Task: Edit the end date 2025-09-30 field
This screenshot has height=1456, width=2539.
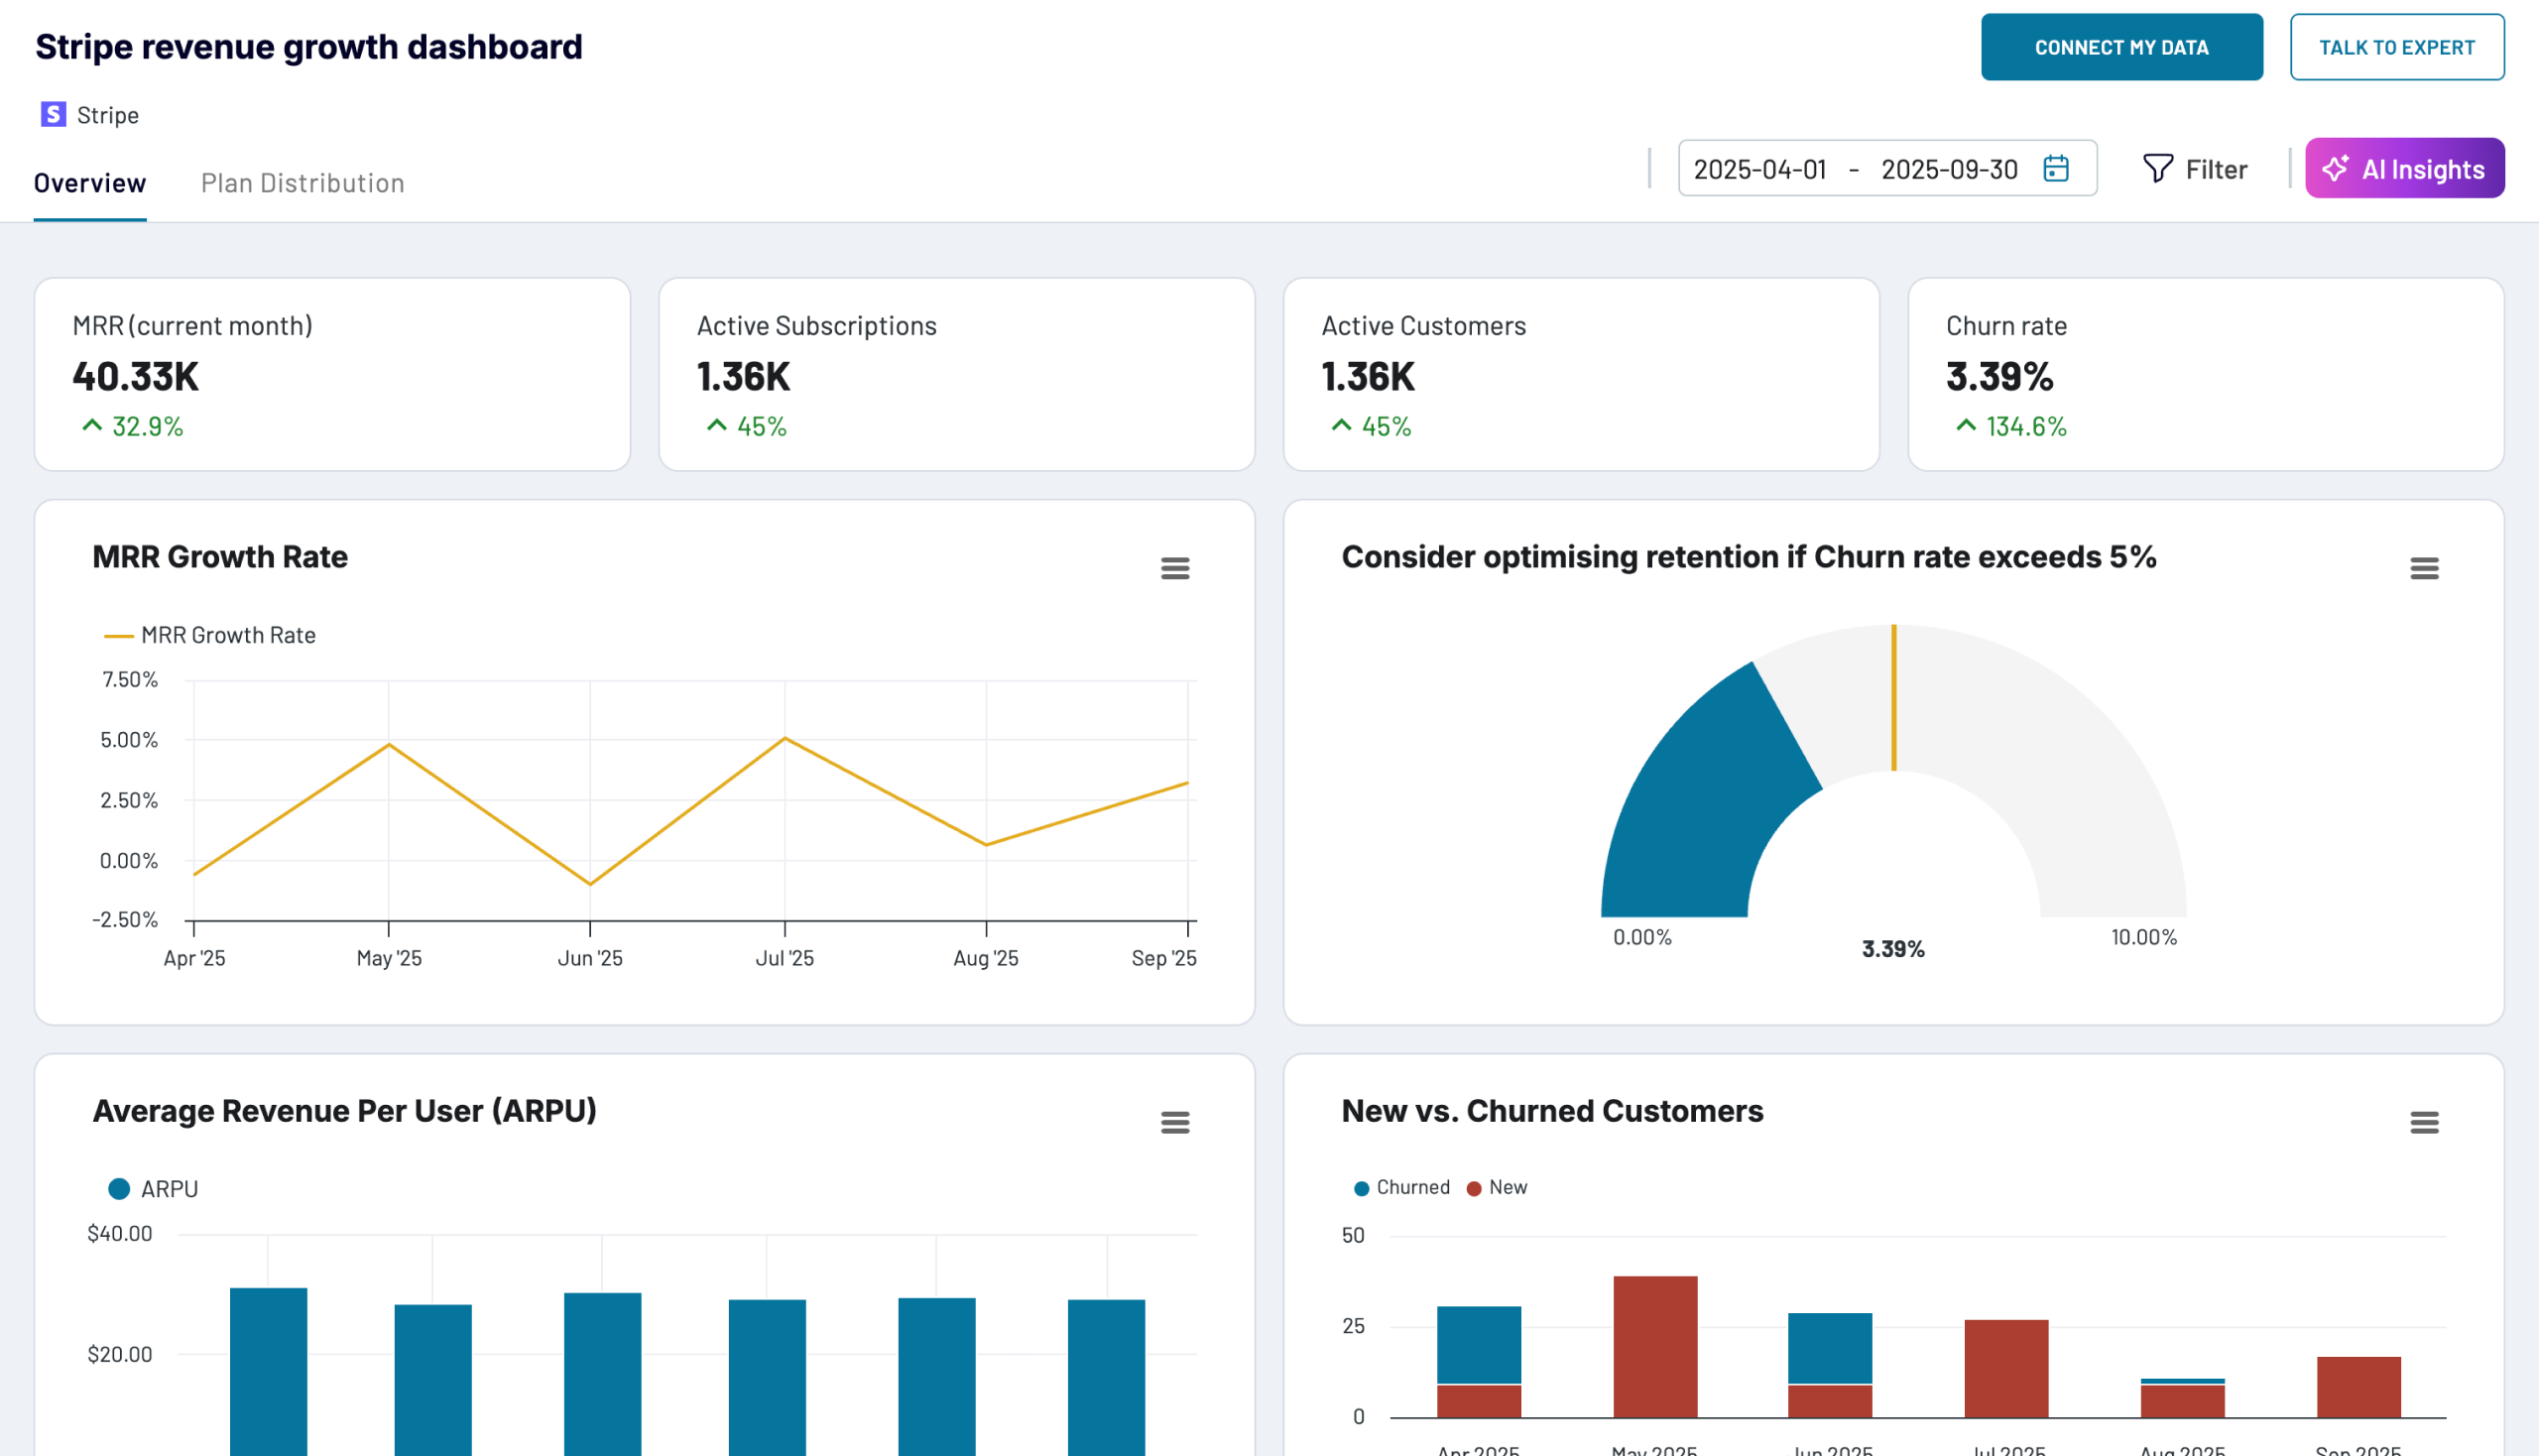Action: [1948, 169]
